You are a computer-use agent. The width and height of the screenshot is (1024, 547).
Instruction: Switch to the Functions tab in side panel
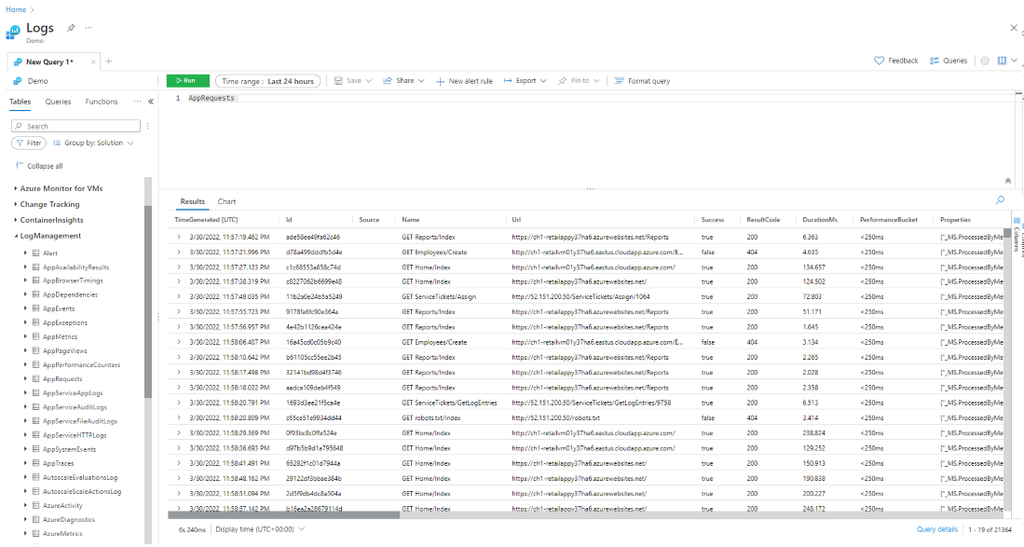tap(101, 102)
